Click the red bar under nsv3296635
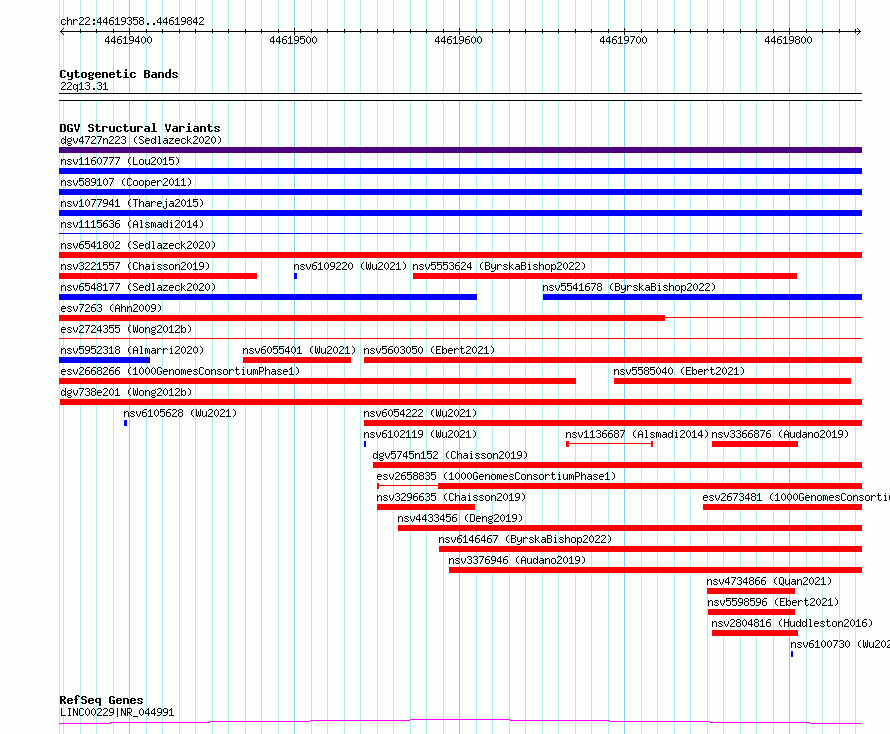 tap(426, 507)
